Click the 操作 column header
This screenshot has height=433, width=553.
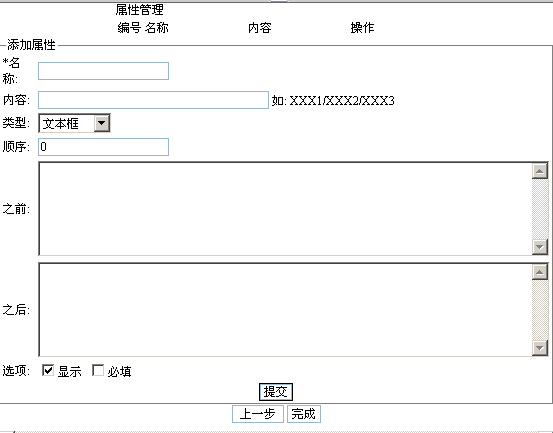click(x=362, y=28)
